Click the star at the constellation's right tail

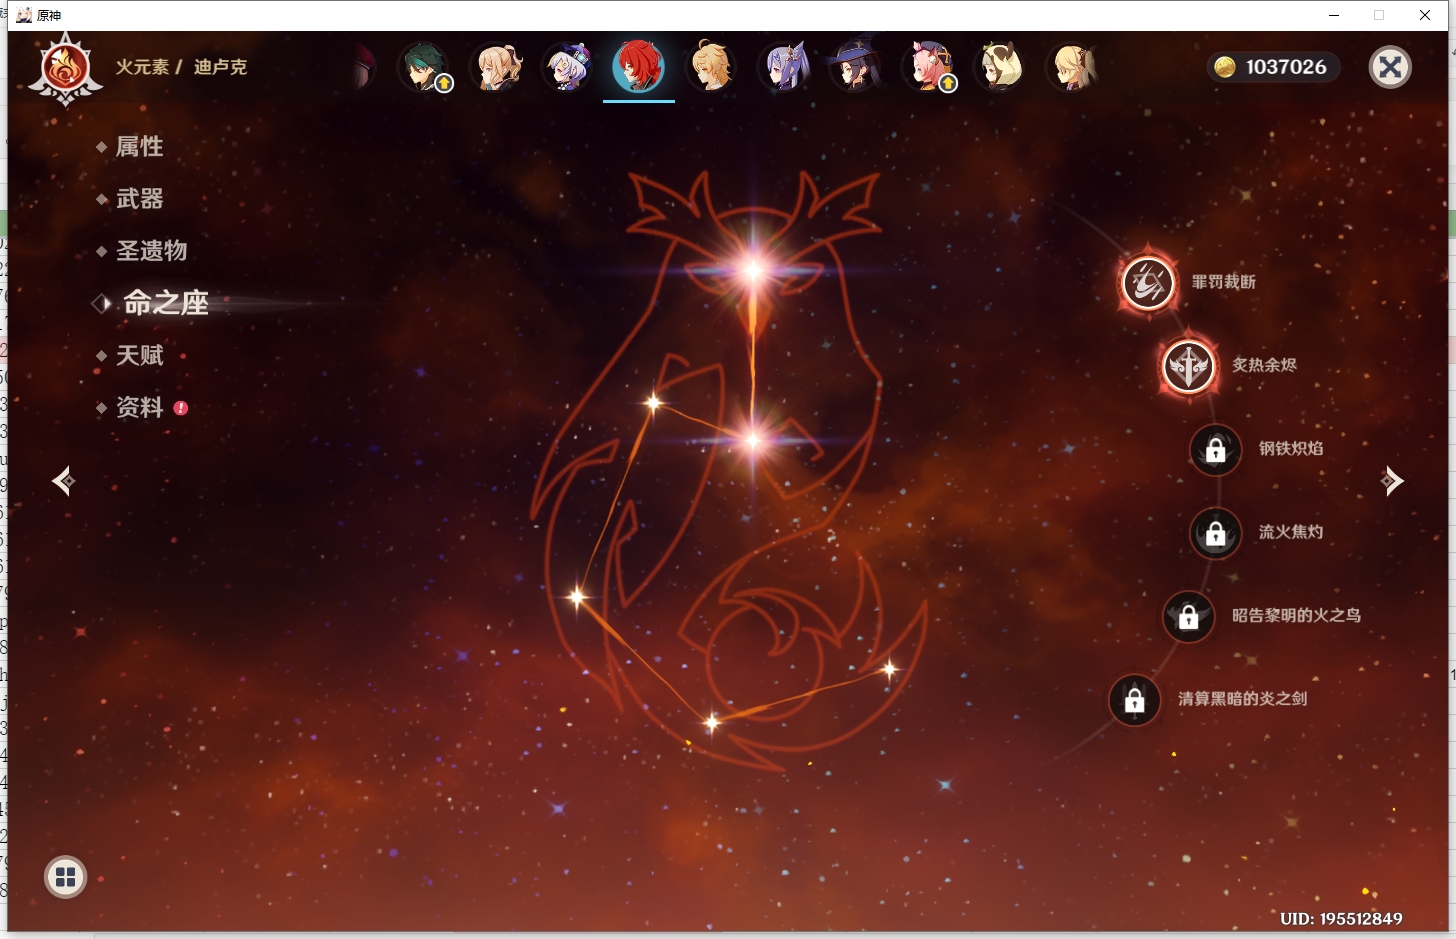889,669
